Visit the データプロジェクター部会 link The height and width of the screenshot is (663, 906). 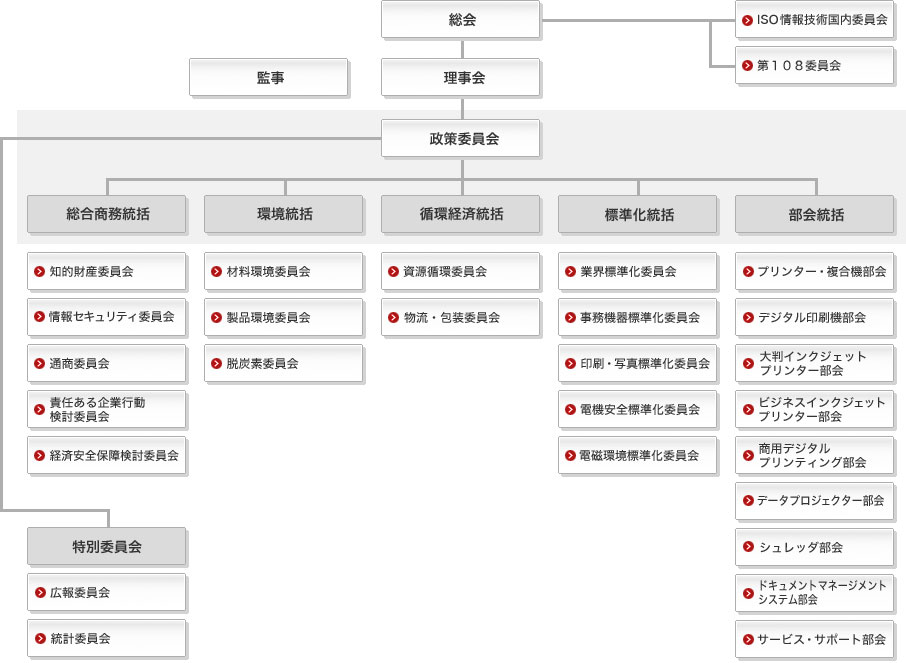(820, 500)
